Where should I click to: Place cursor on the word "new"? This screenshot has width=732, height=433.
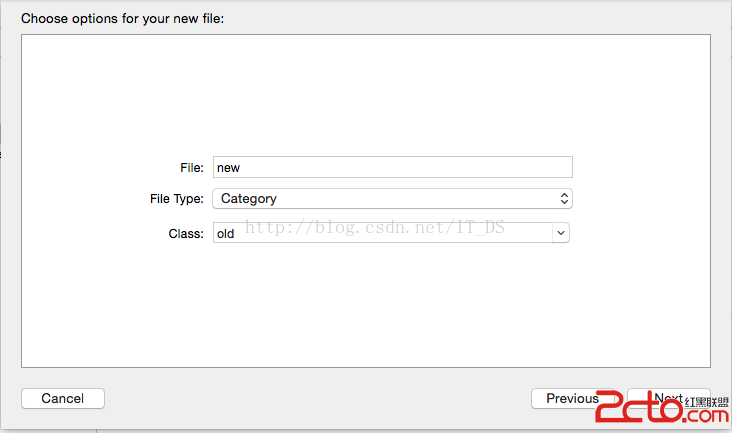coord(229,168)
